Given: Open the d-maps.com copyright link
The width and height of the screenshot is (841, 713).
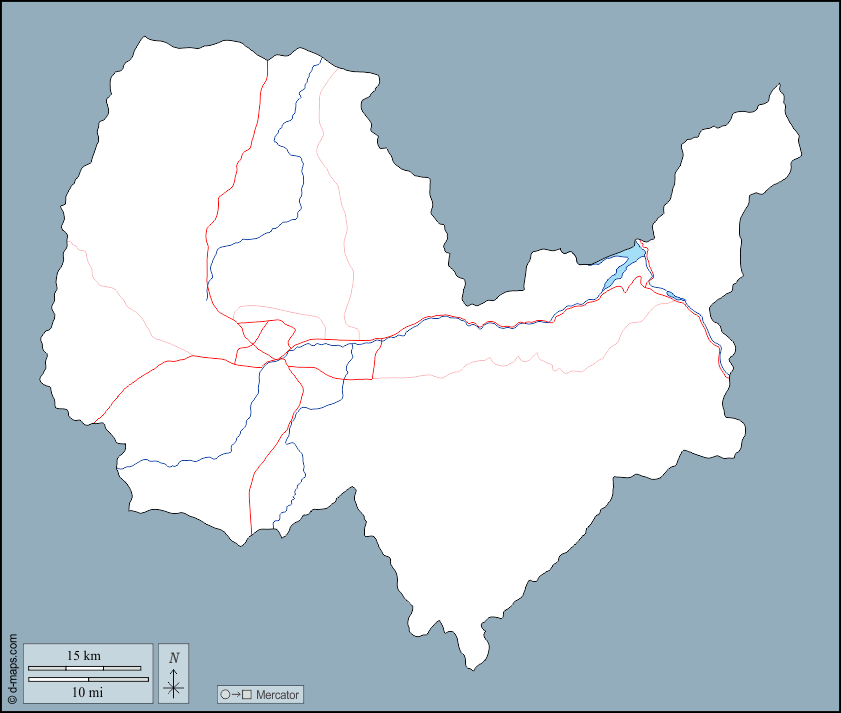Looking at the screenshot, I should 12,667.
